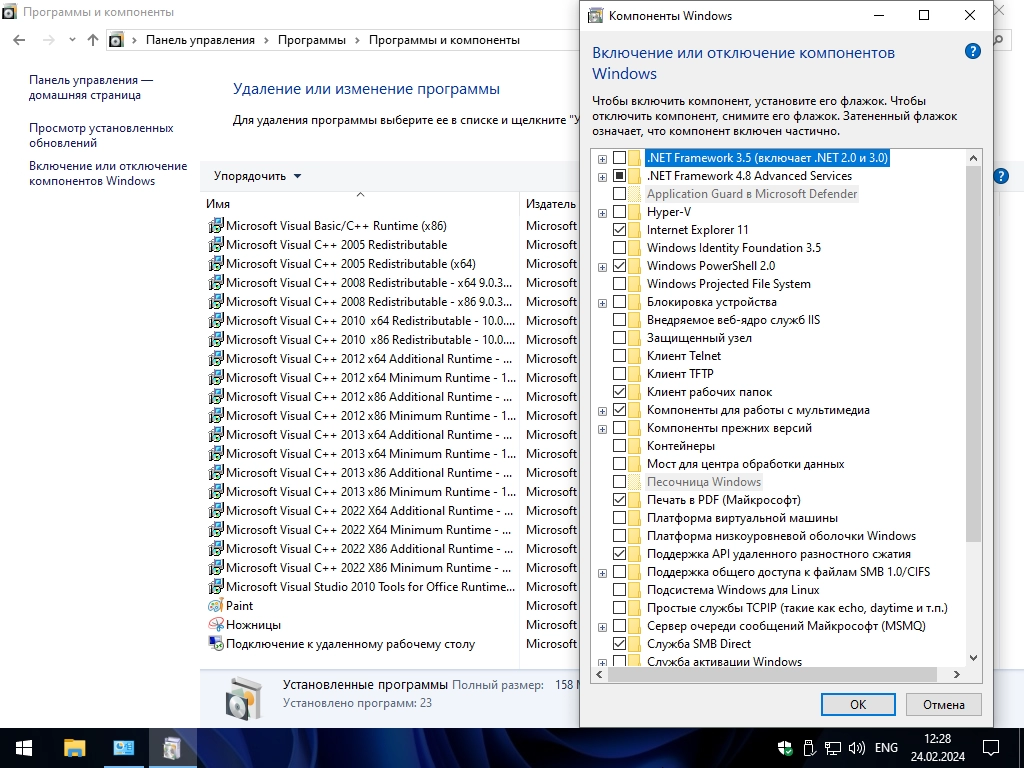
Task: Open the Упорядочить dropdown menu
Action: tap(257, 176)
